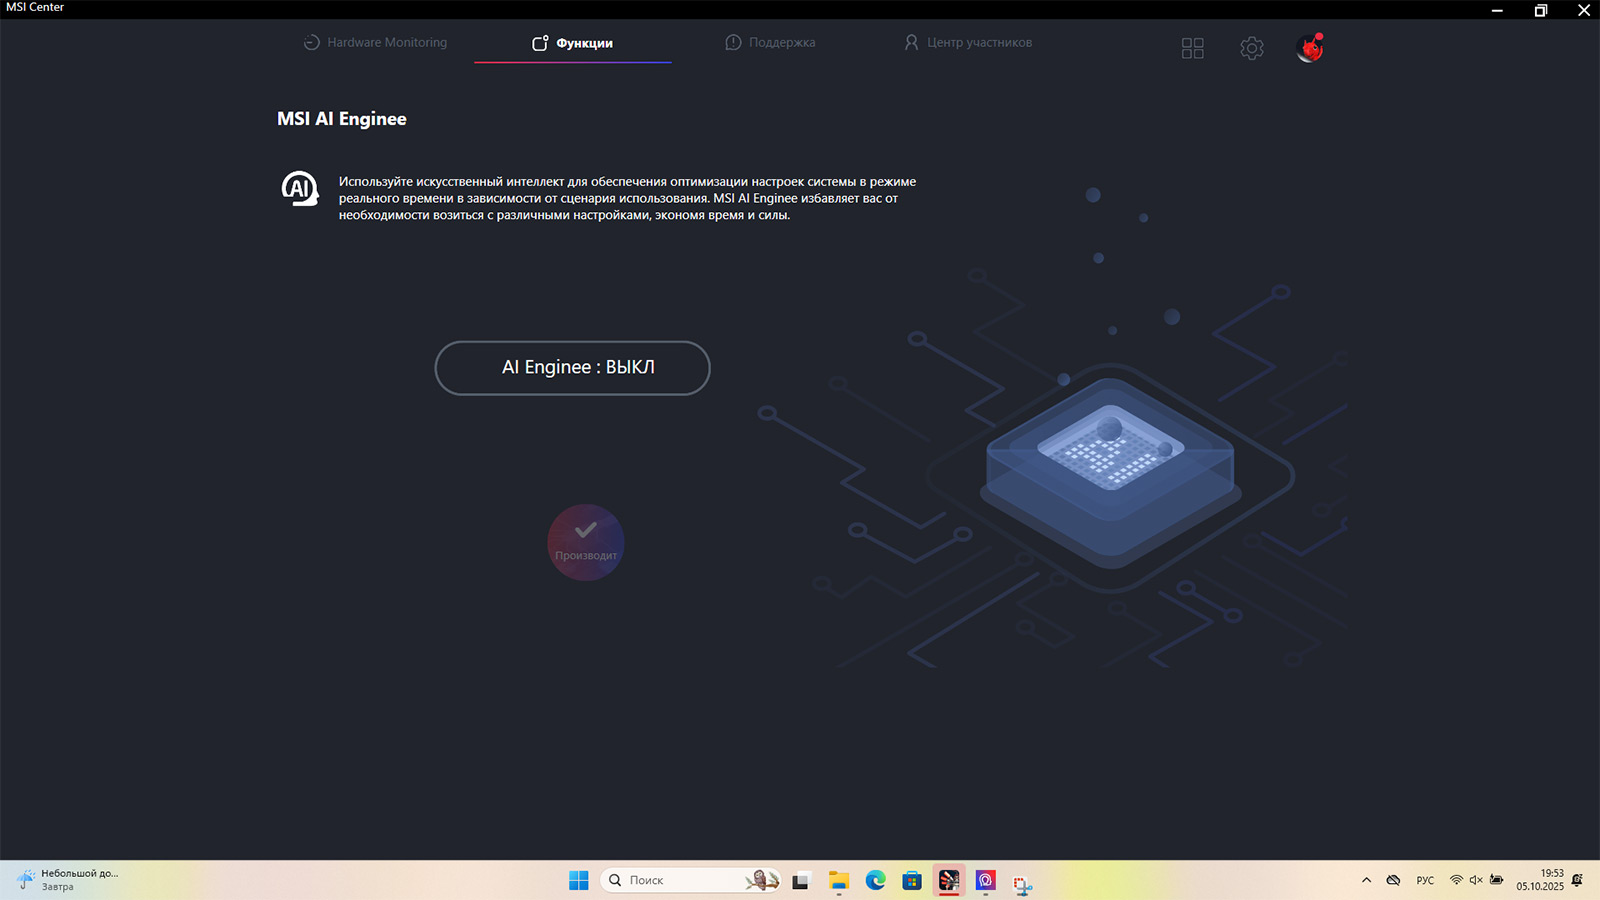Viewport: 1600px width, 900px height.
Task: Open the weather widget in taskbar
Action: tap(70, 880)
